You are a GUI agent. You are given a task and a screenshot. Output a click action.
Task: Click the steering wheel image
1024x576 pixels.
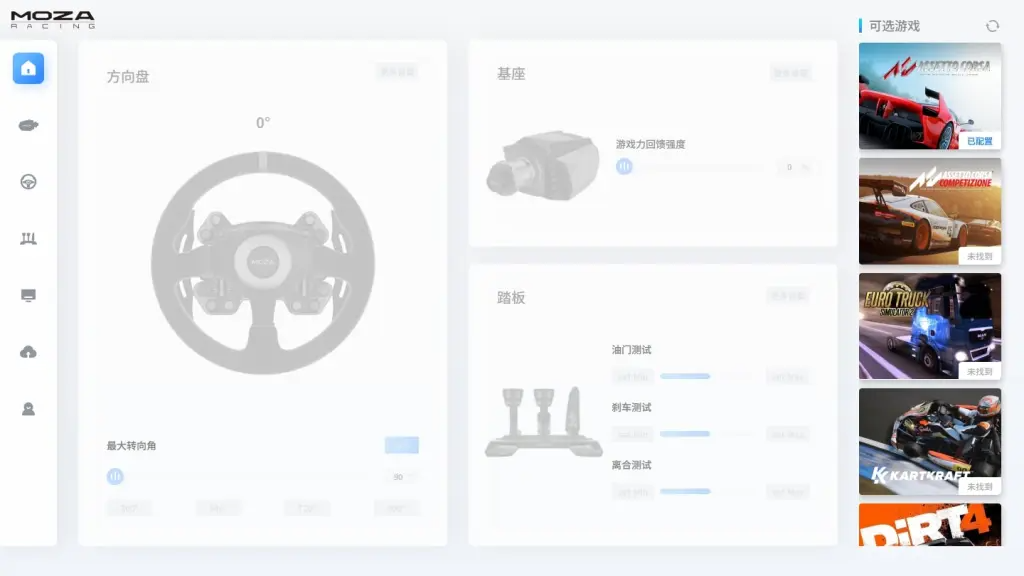tap(263, 263)
